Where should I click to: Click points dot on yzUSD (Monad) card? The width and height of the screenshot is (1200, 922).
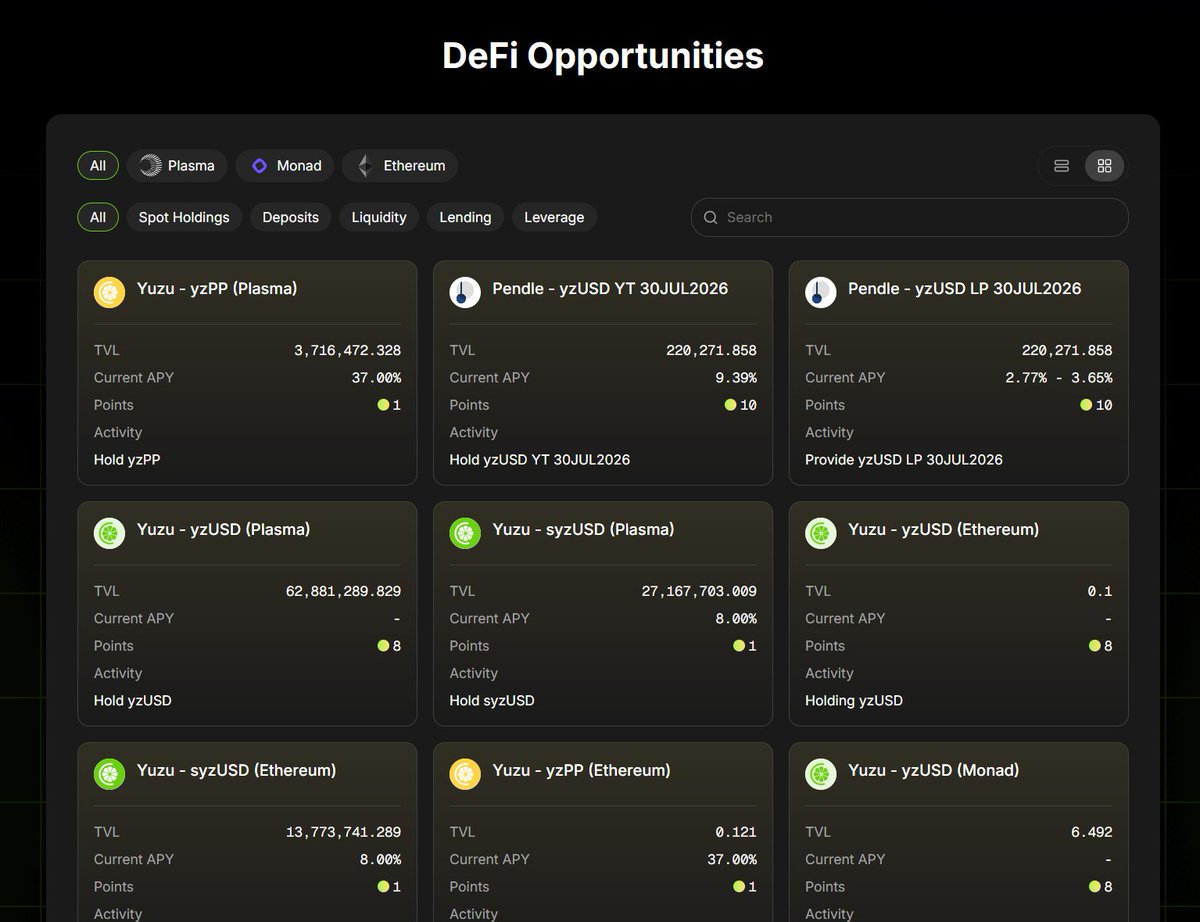tap(1095, 887)
